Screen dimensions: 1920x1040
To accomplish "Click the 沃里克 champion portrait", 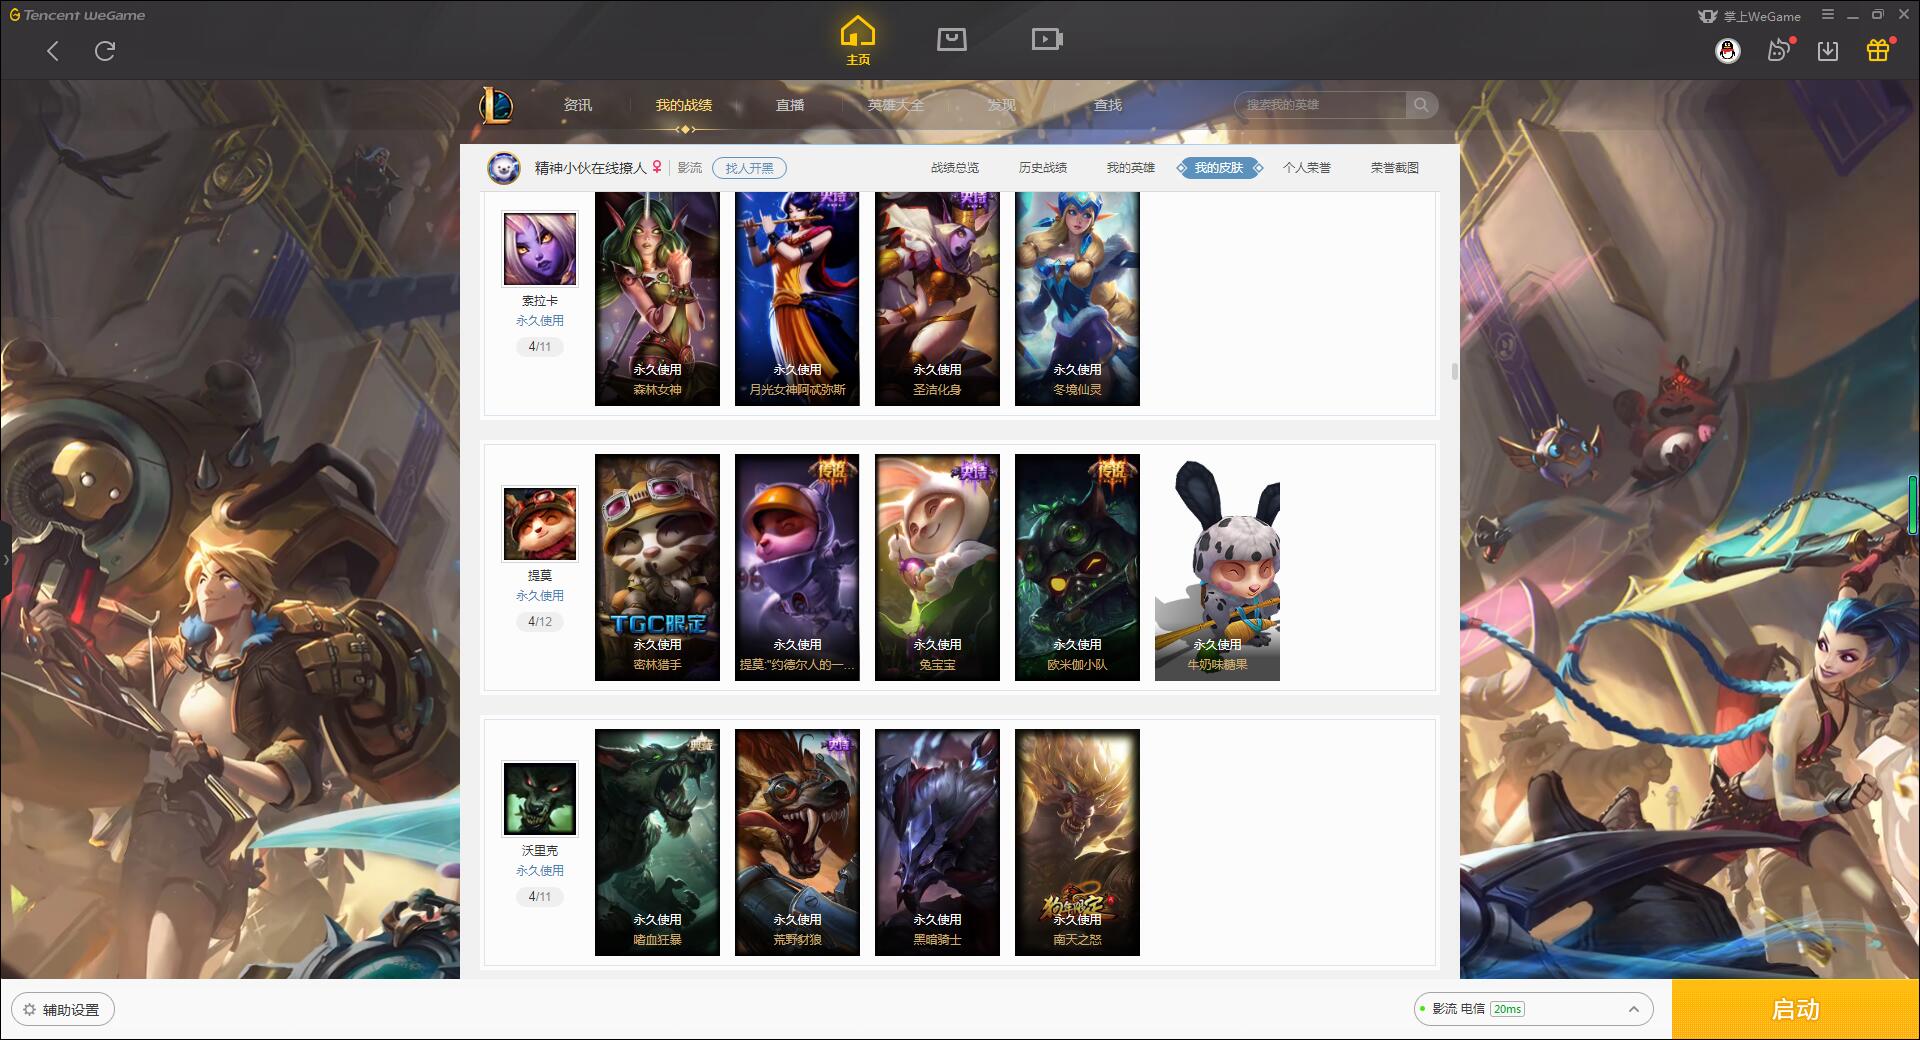I will [540, 799].
